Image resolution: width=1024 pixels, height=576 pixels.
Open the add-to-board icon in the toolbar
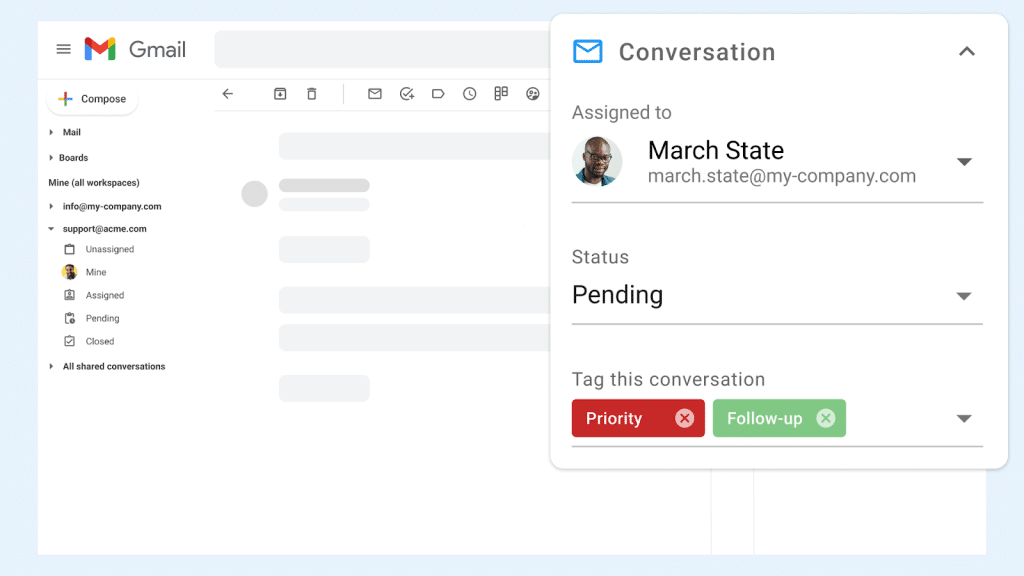pos(501,93)
